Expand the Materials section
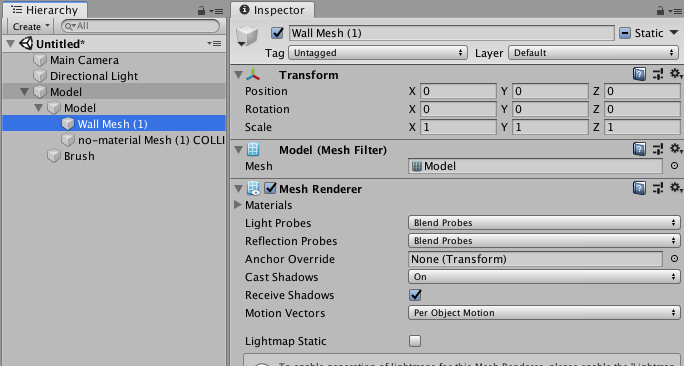This screenshot has width=684, height=366. [x=238, y=205]
